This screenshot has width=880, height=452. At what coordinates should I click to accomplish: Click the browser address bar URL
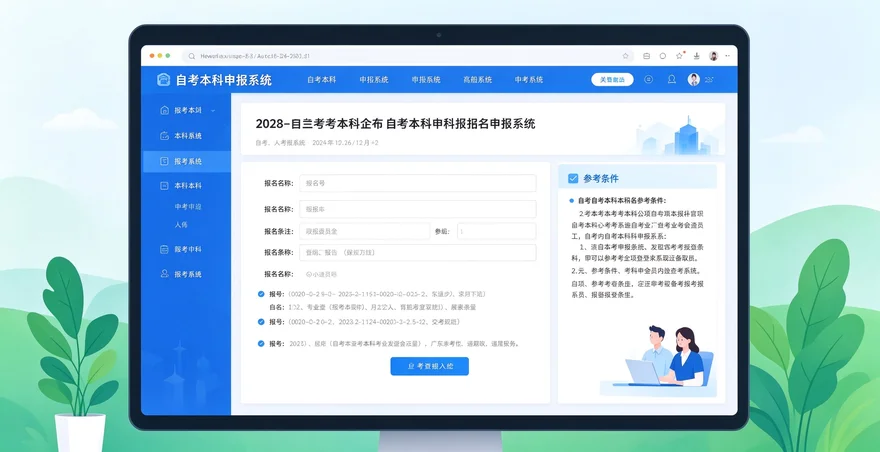pyautogui.click(x=255, y=56)
